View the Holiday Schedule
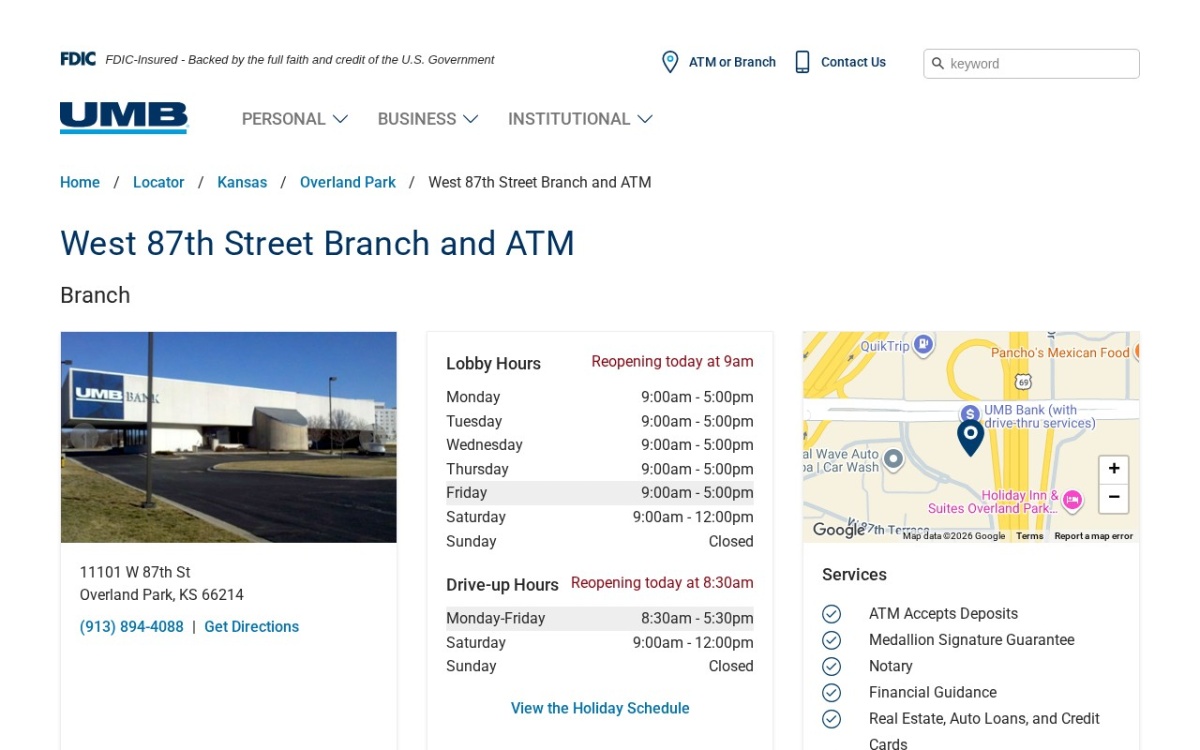 tap(600, 708)
